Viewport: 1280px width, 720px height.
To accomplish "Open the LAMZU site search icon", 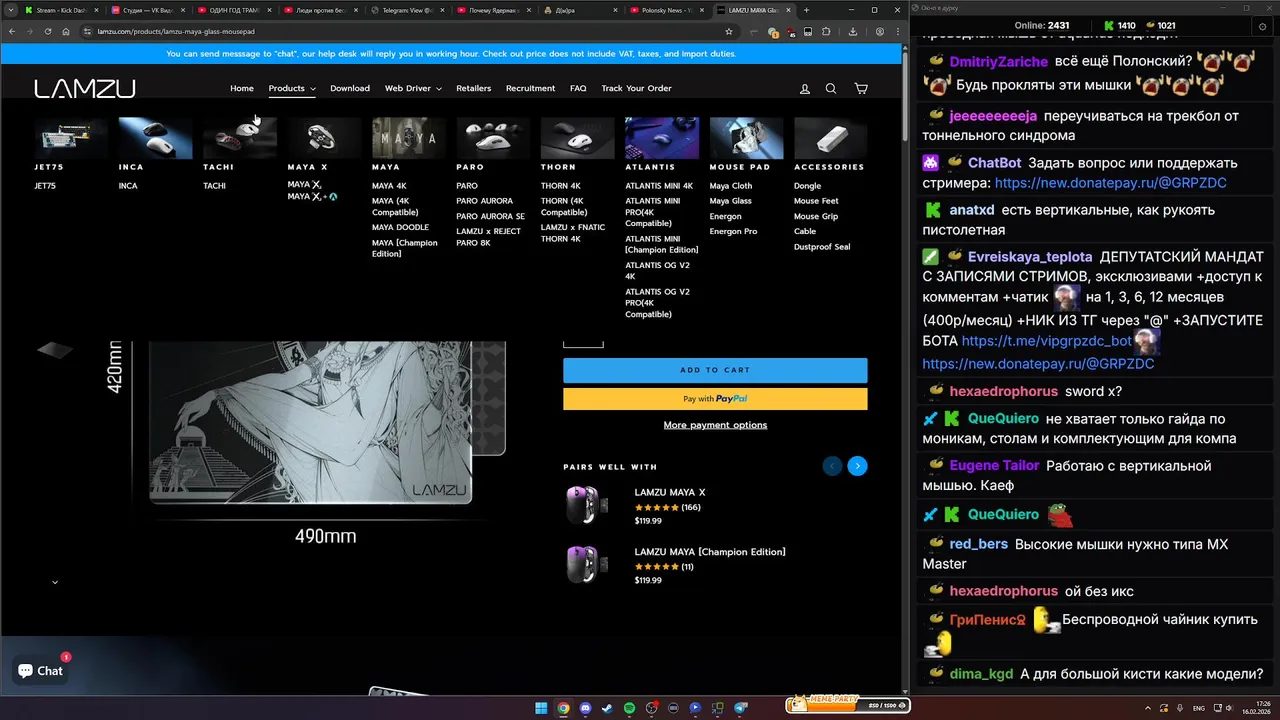I will tap(831, 89).
